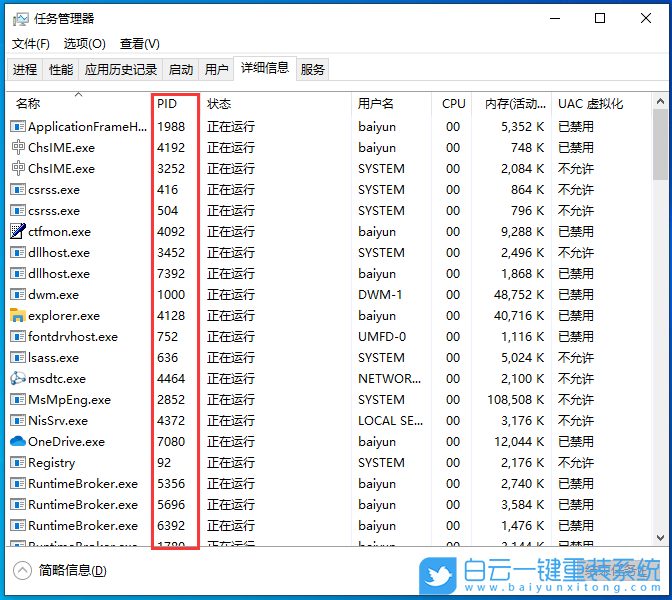
Task: Collapse to 简略信息(D) view
Action: pos(60,570)
